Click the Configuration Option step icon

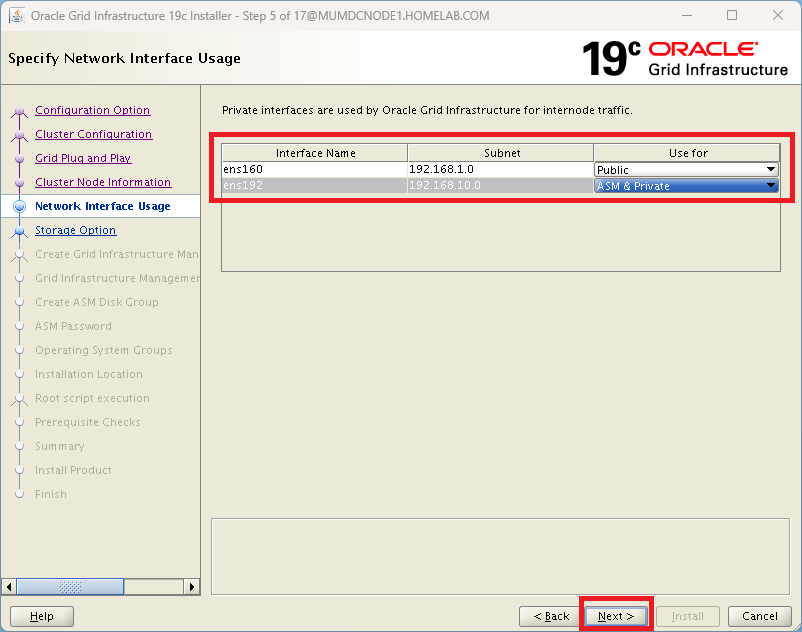[19, 111]
